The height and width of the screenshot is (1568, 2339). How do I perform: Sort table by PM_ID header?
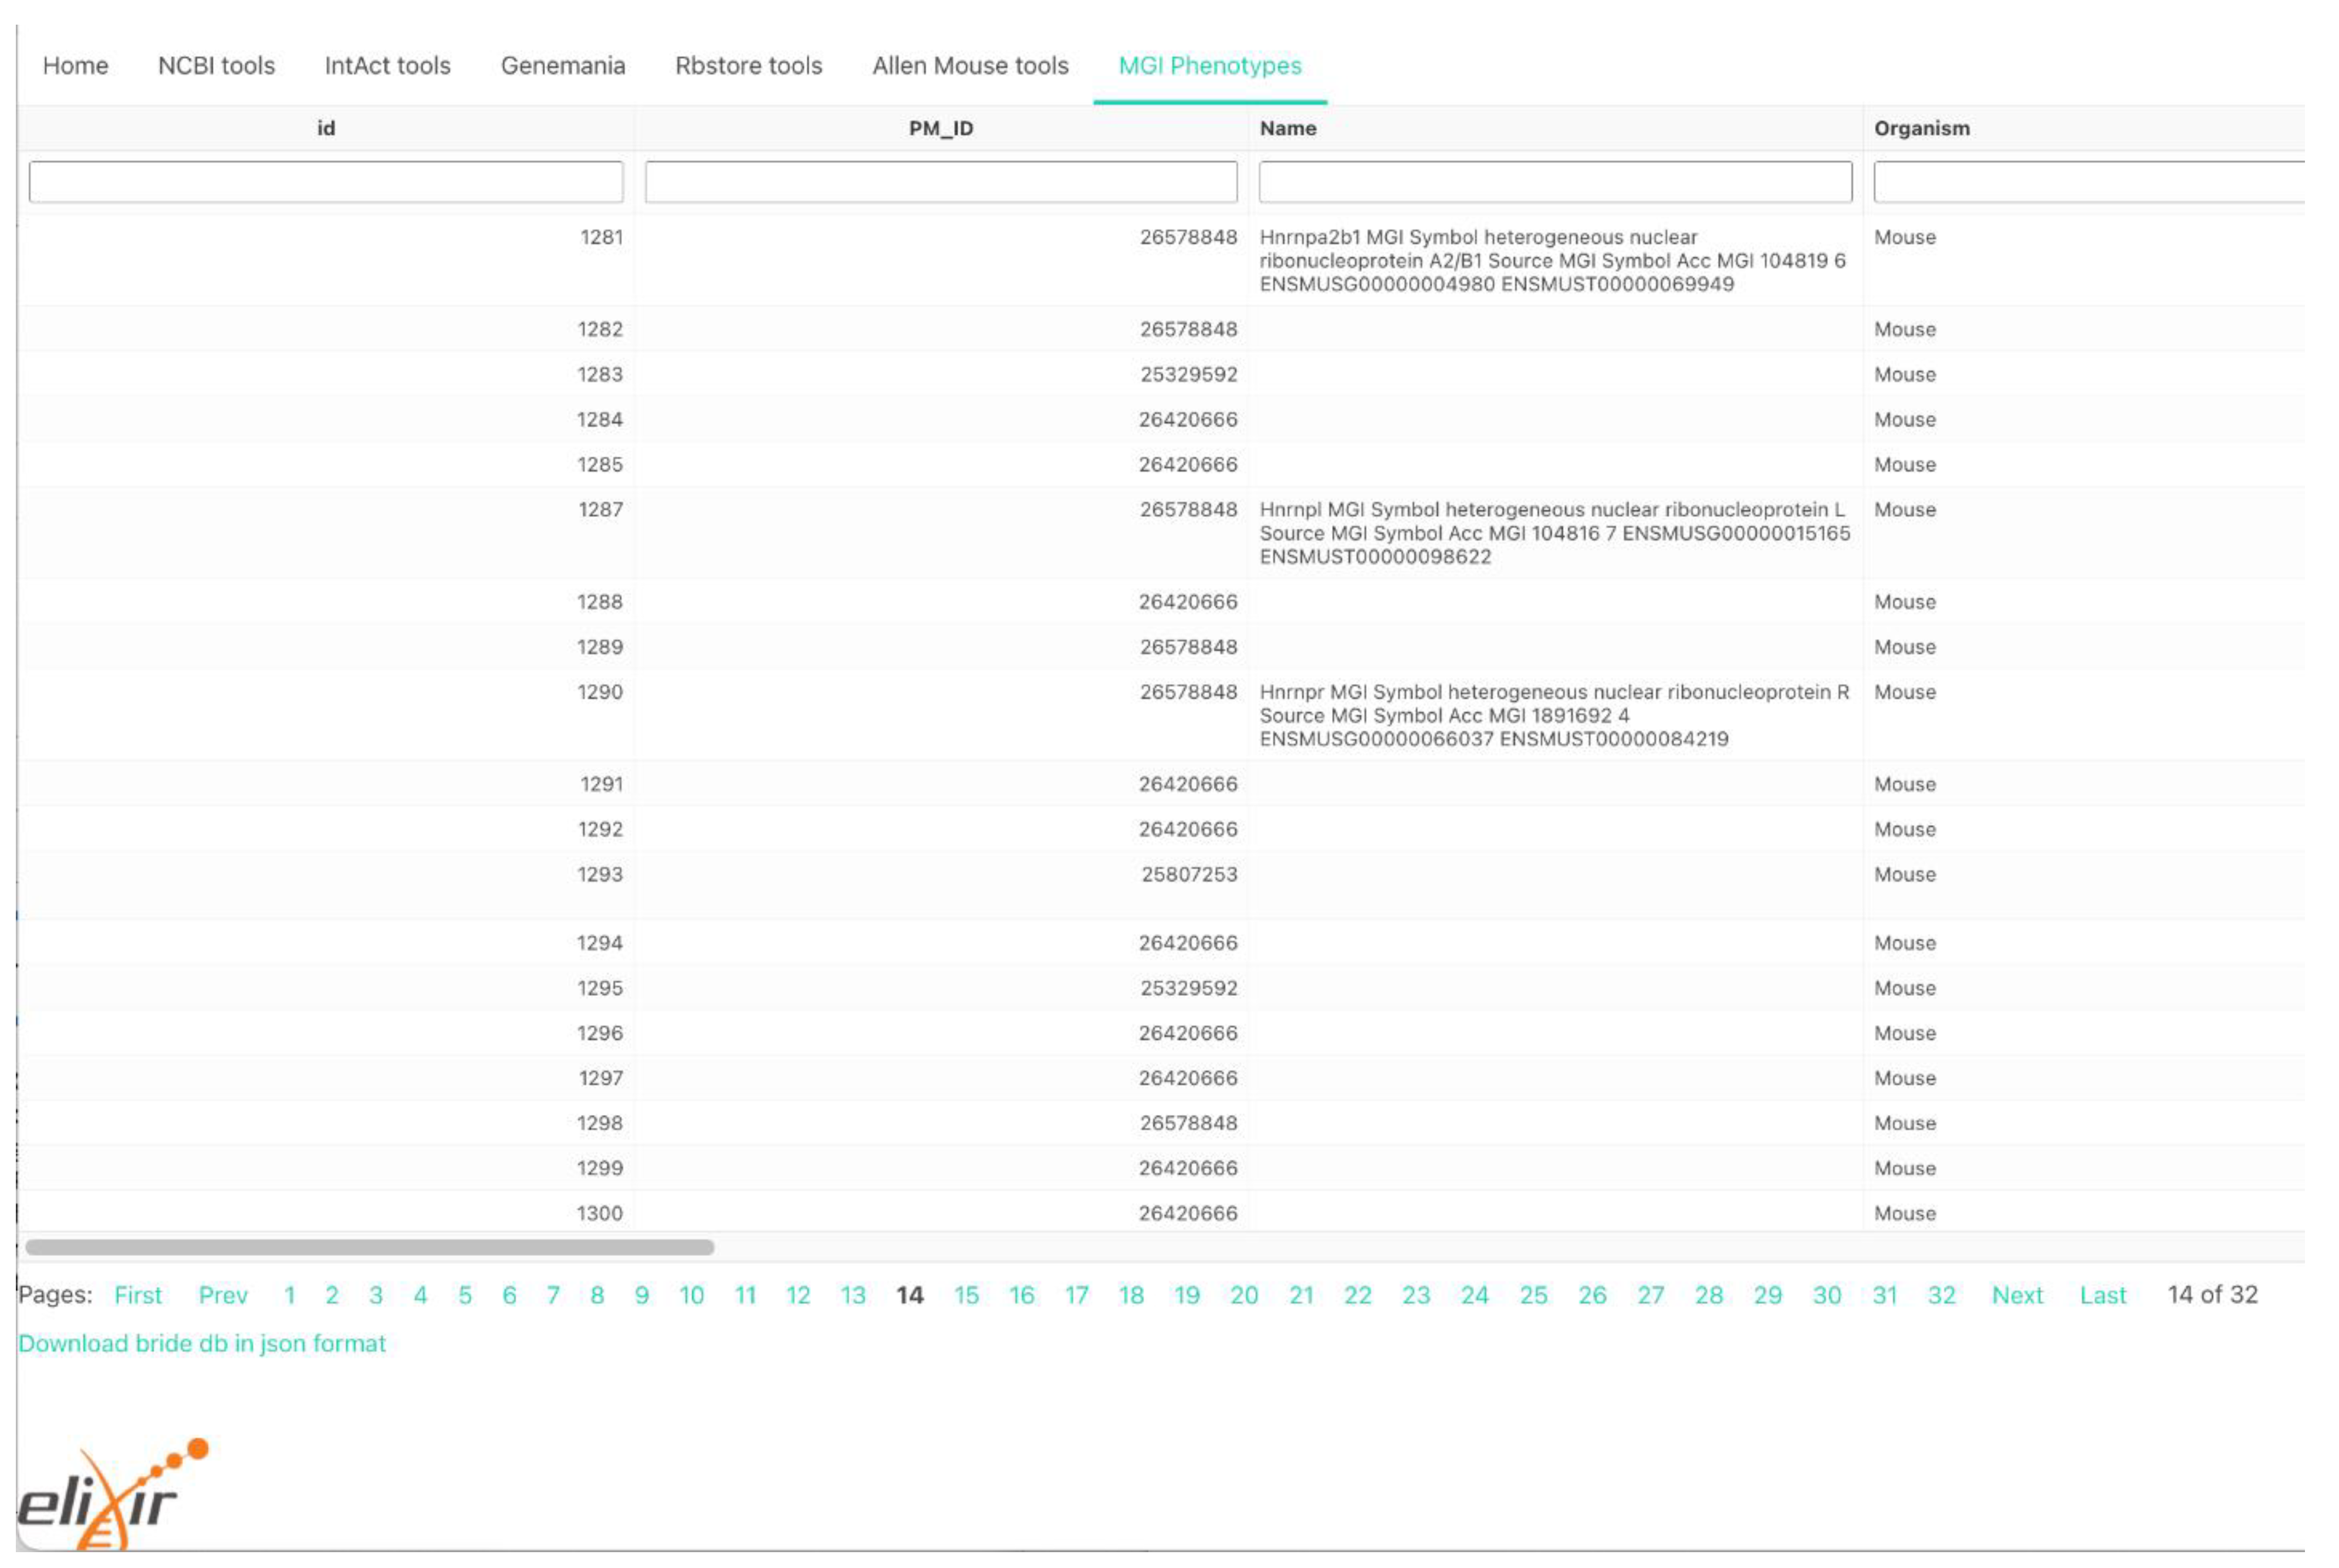point(940,129)
